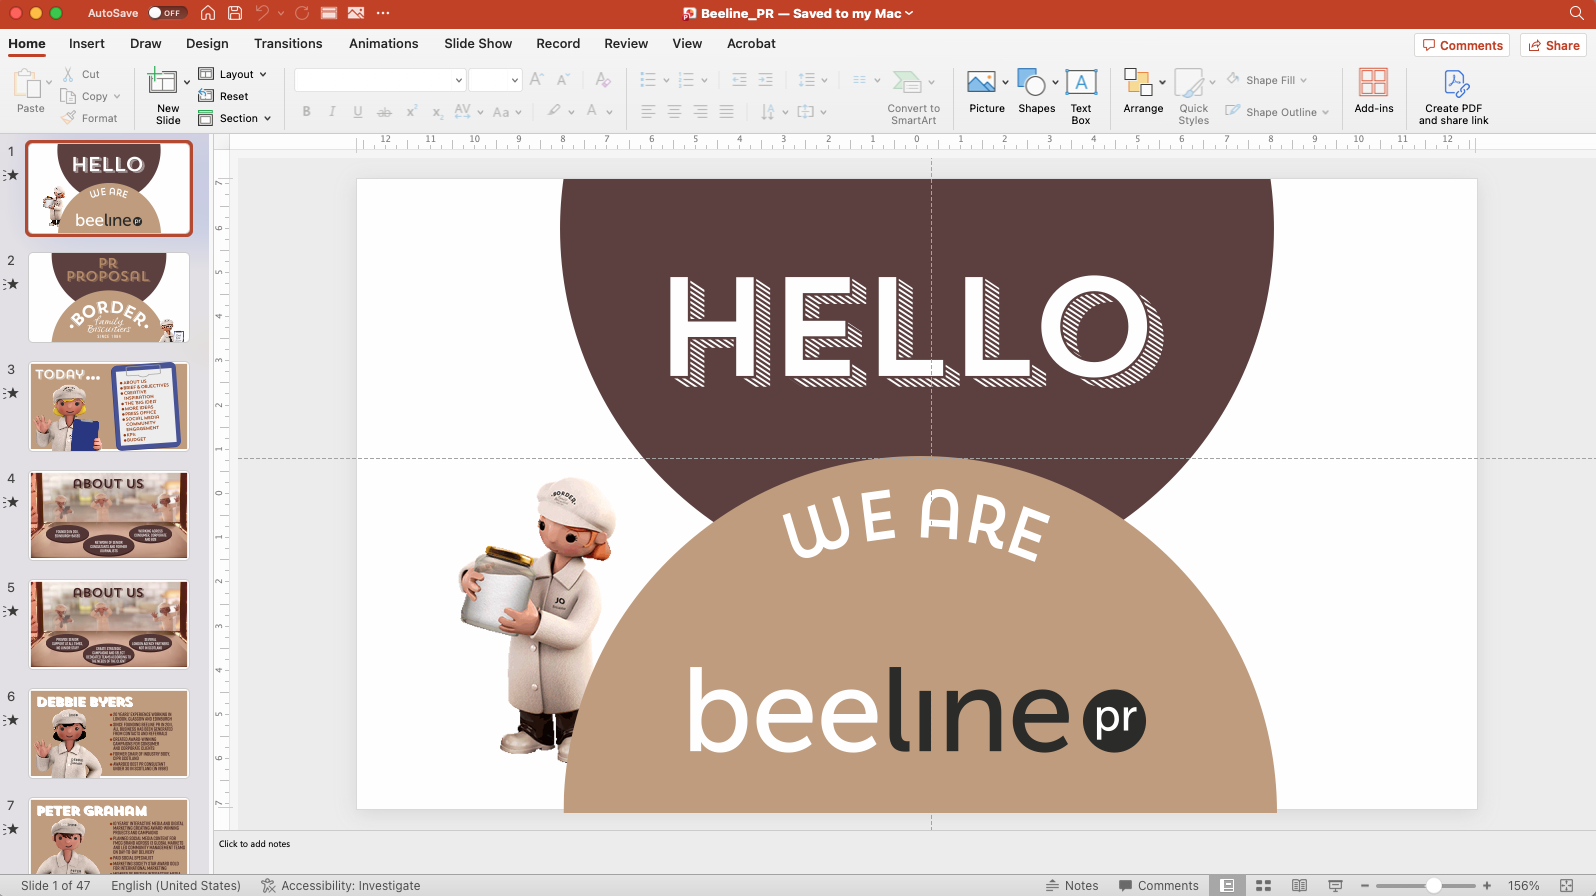The image size is (1596, 896).
Task: Click the Decrease Font Size icon
Action: tap(563, 80)
